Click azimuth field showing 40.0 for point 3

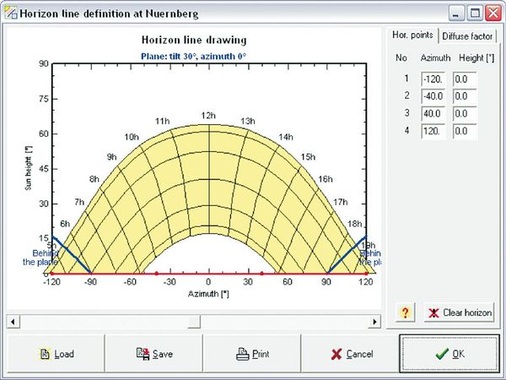(433, 114)
